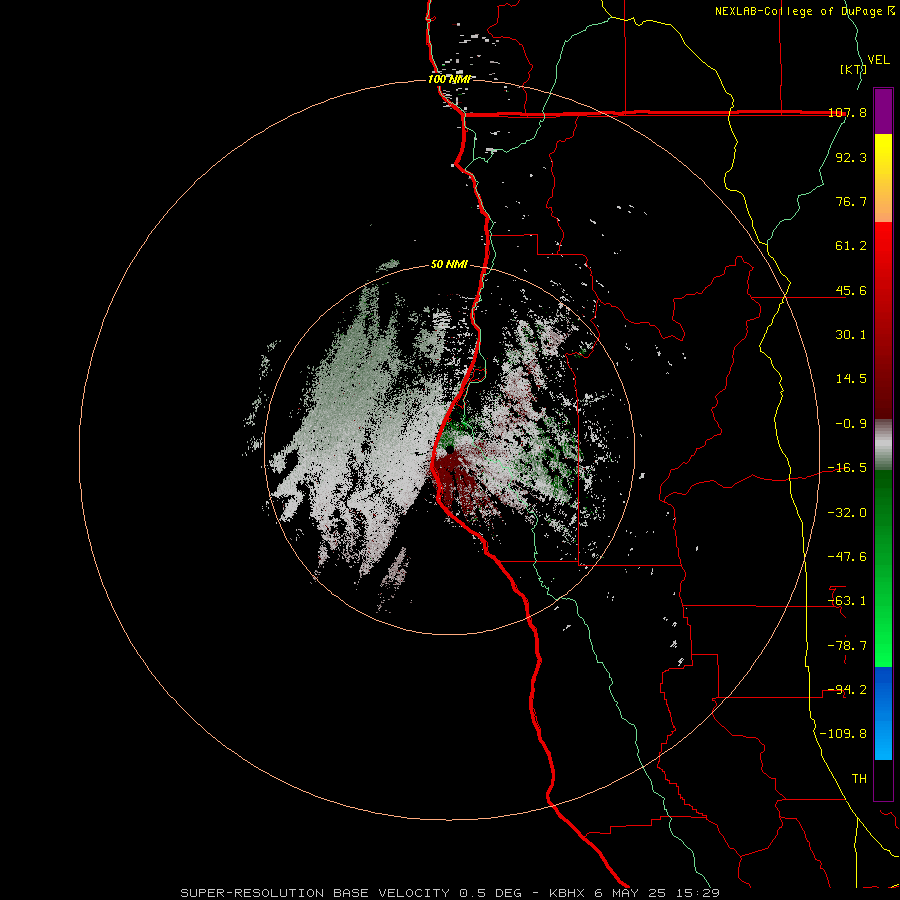
Task: Click the 107.8 legend value
Action: click(847, 113)
